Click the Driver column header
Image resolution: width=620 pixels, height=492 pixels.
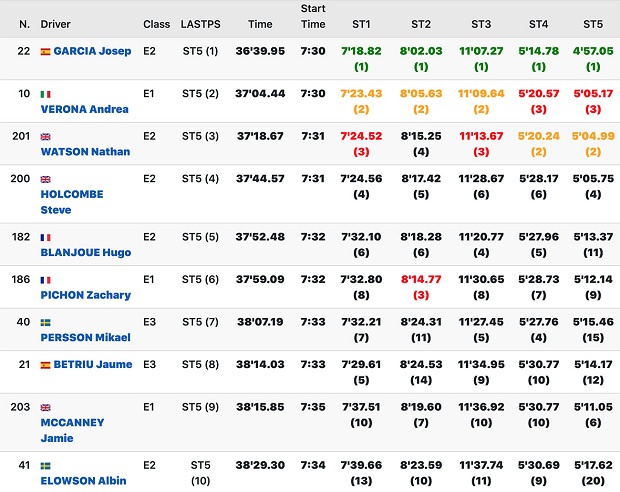tap(56, 23)
